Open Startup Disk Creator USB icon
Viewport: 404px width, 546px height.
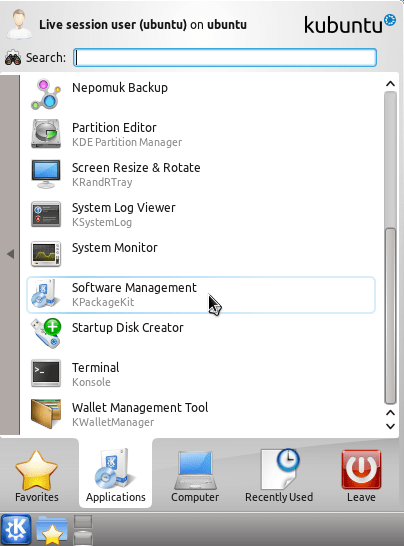(46, 333)
